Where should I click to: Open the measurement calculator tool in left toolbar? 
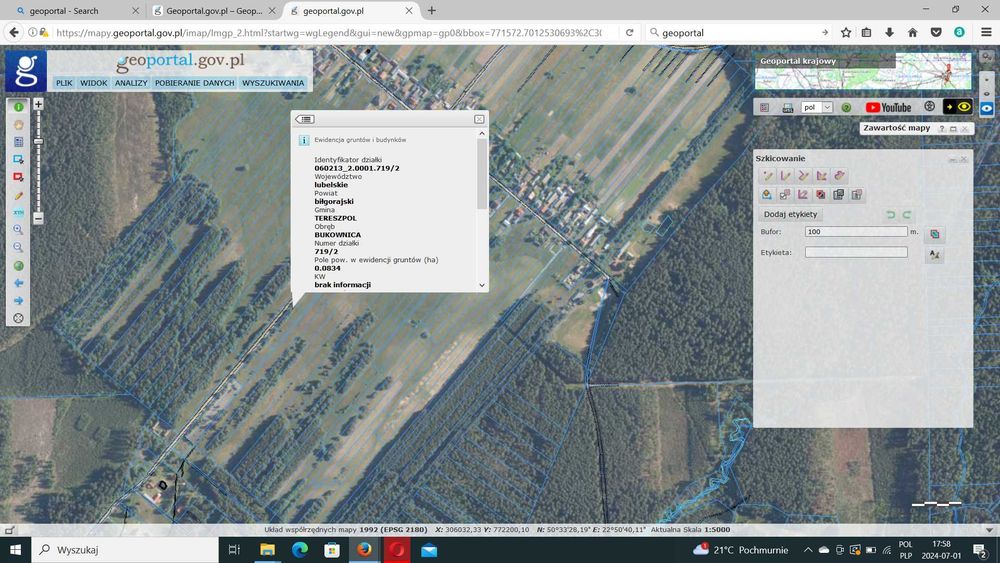click(18, 142)
